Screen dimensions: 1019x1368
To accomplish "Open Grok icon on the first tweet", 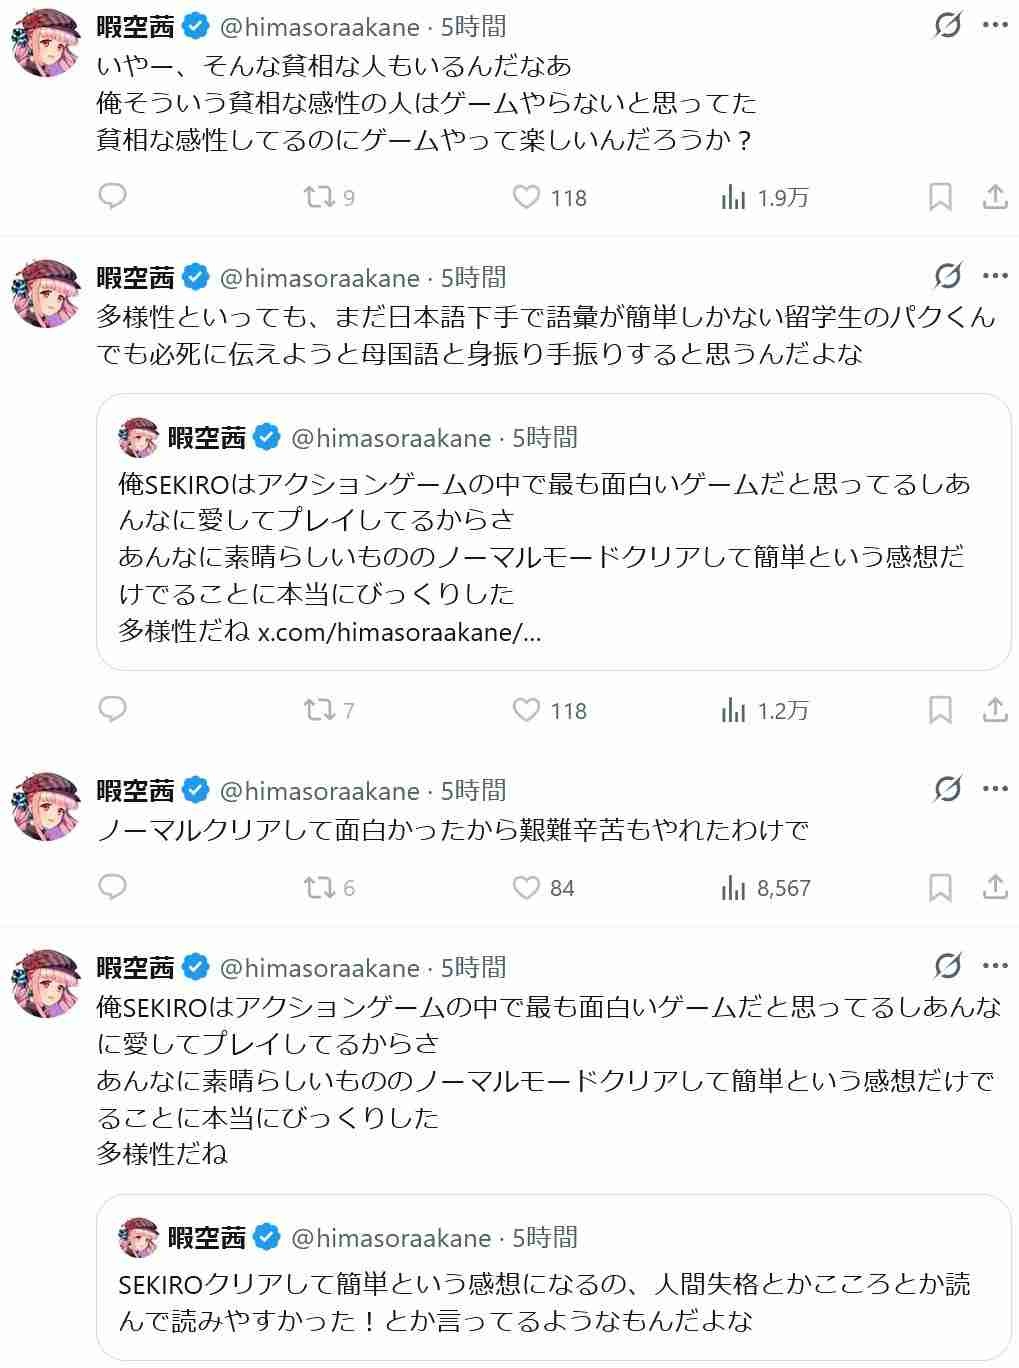I will pyautogui.click(x=947, y=25).
